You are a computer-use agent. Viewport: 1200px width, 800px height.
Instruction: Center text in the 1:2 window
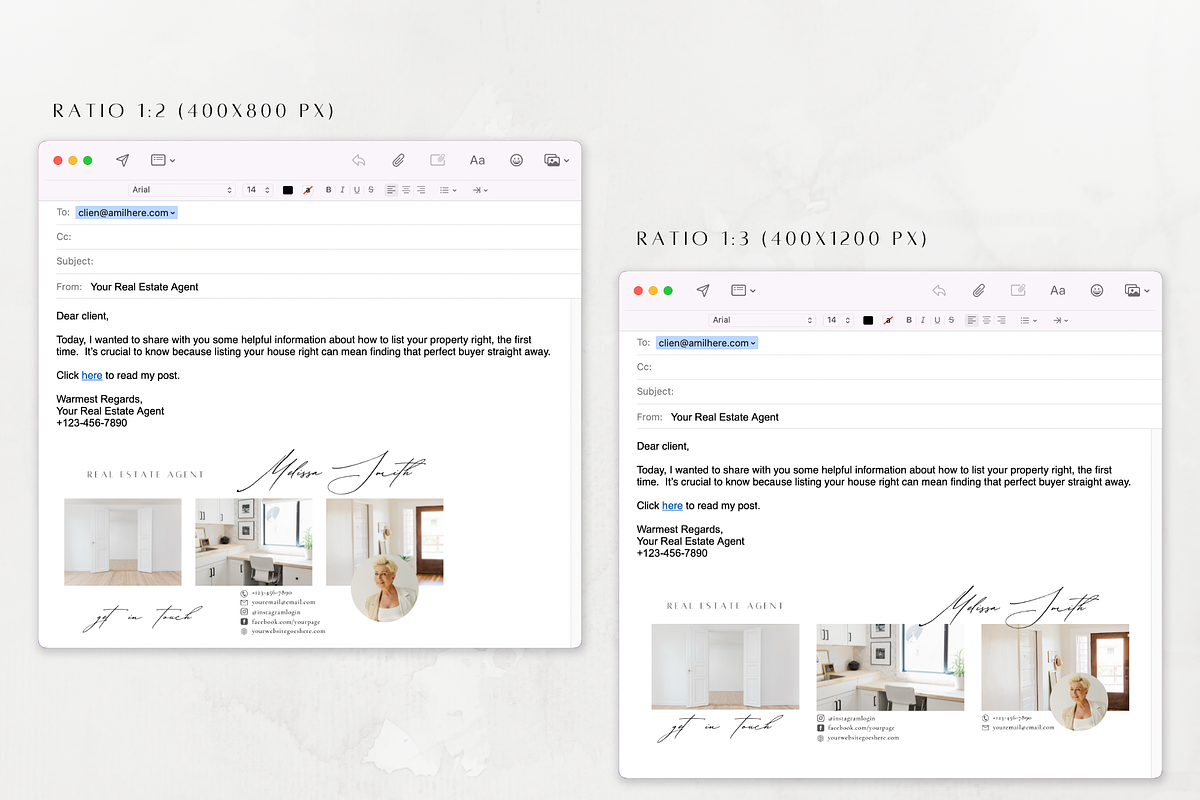(x=406, y=190)
